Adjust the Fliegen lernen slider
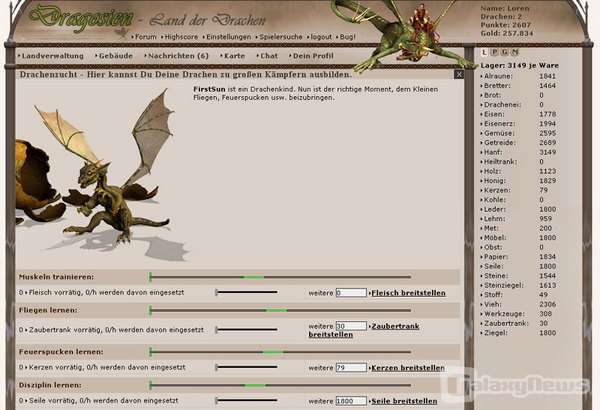The image size is (600, 410). click(x=280, y=310)
